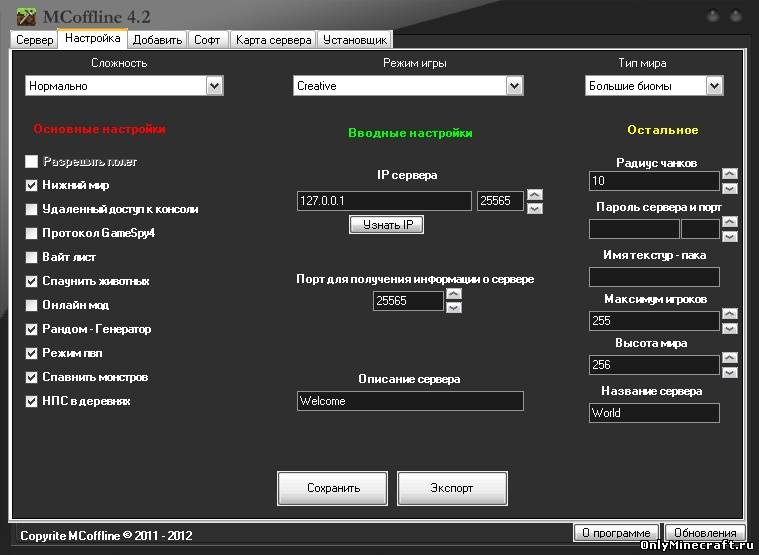The image size is (759, 555).
Task: Click the Обновления button
Action: (705, 533)
